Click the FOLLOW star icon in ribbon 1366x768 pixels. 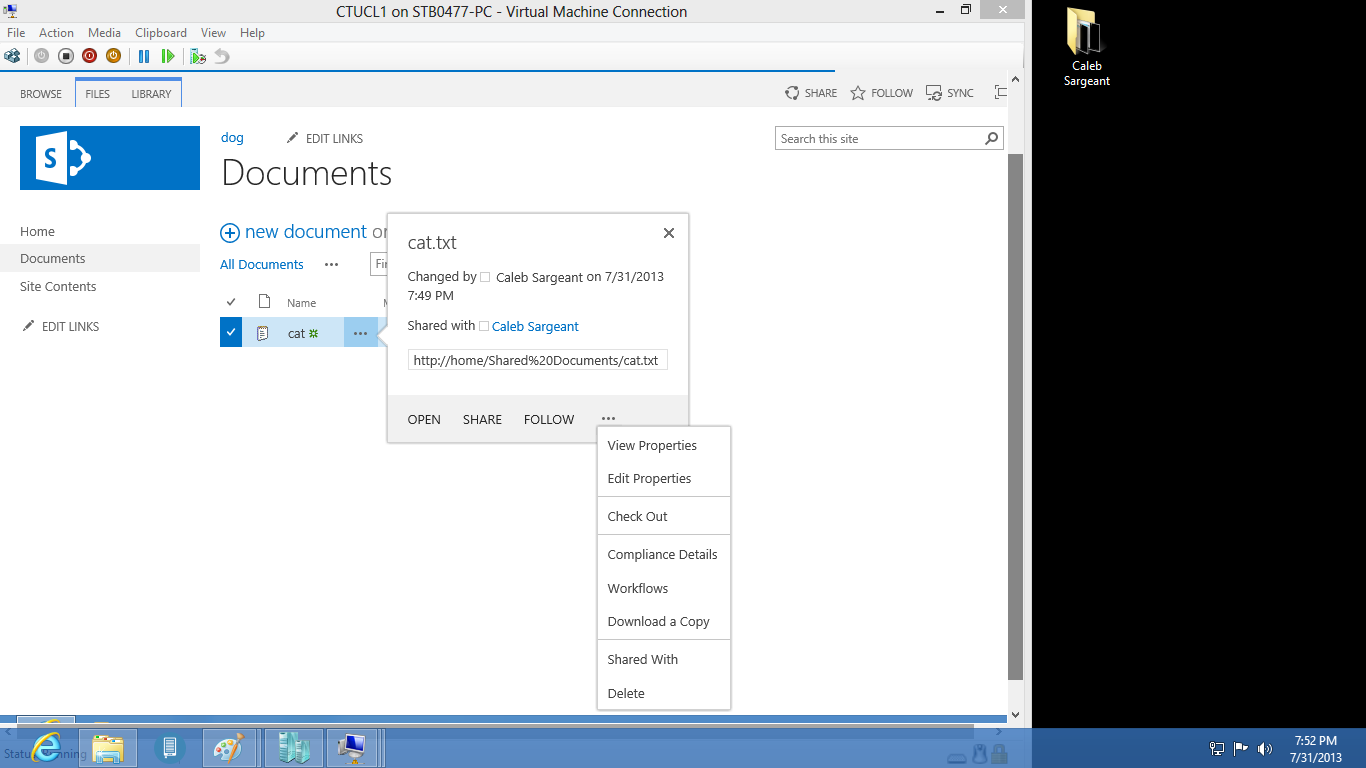(858, 93)
